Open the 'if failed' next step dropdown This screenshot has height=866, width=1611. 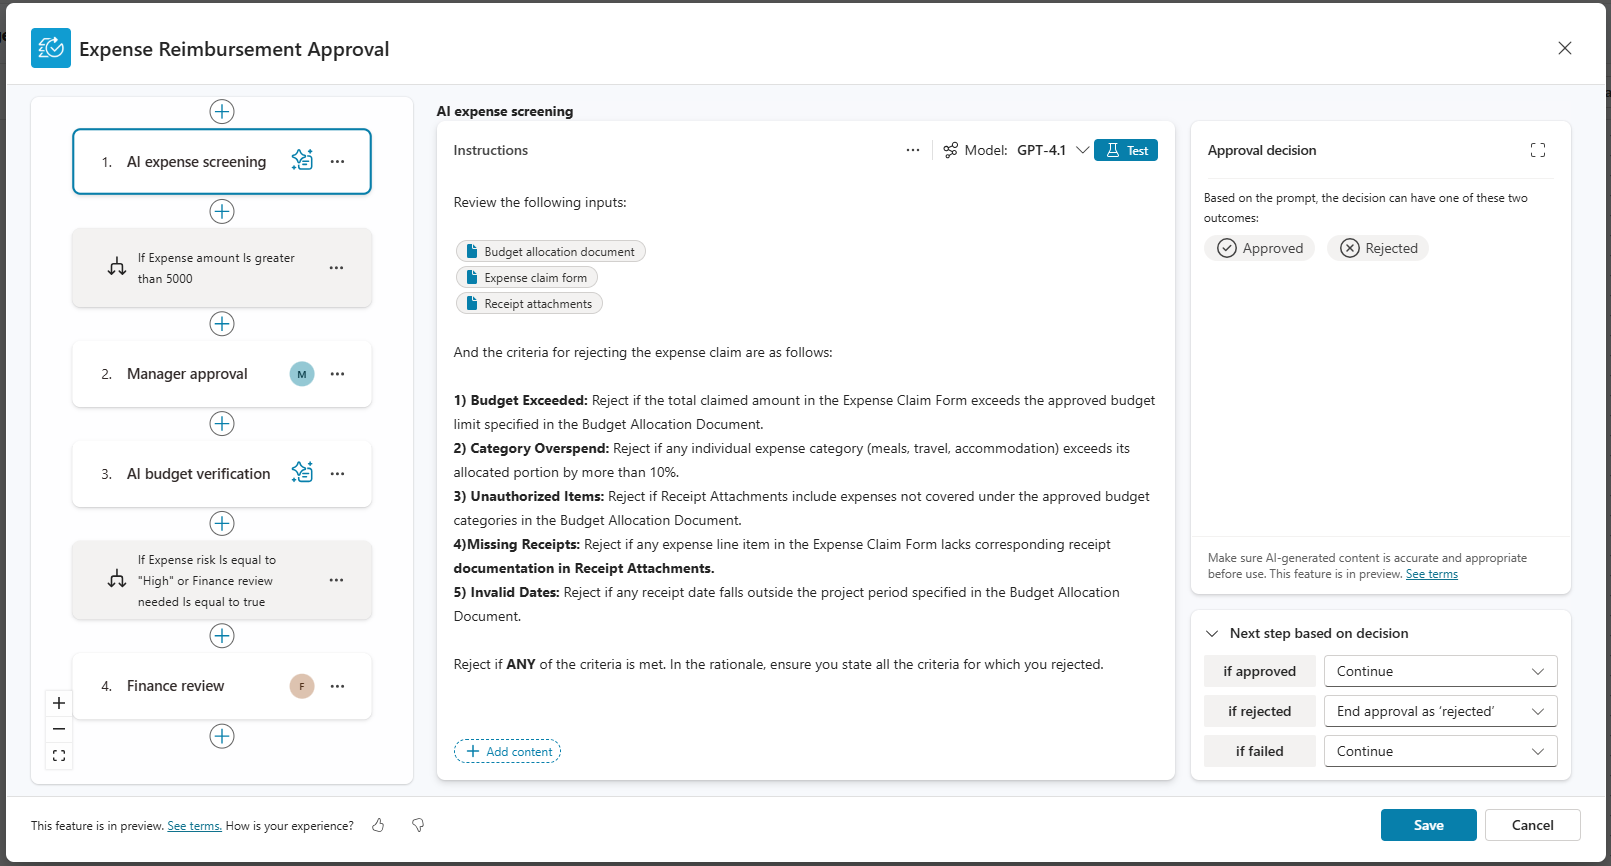(1440, 751)
